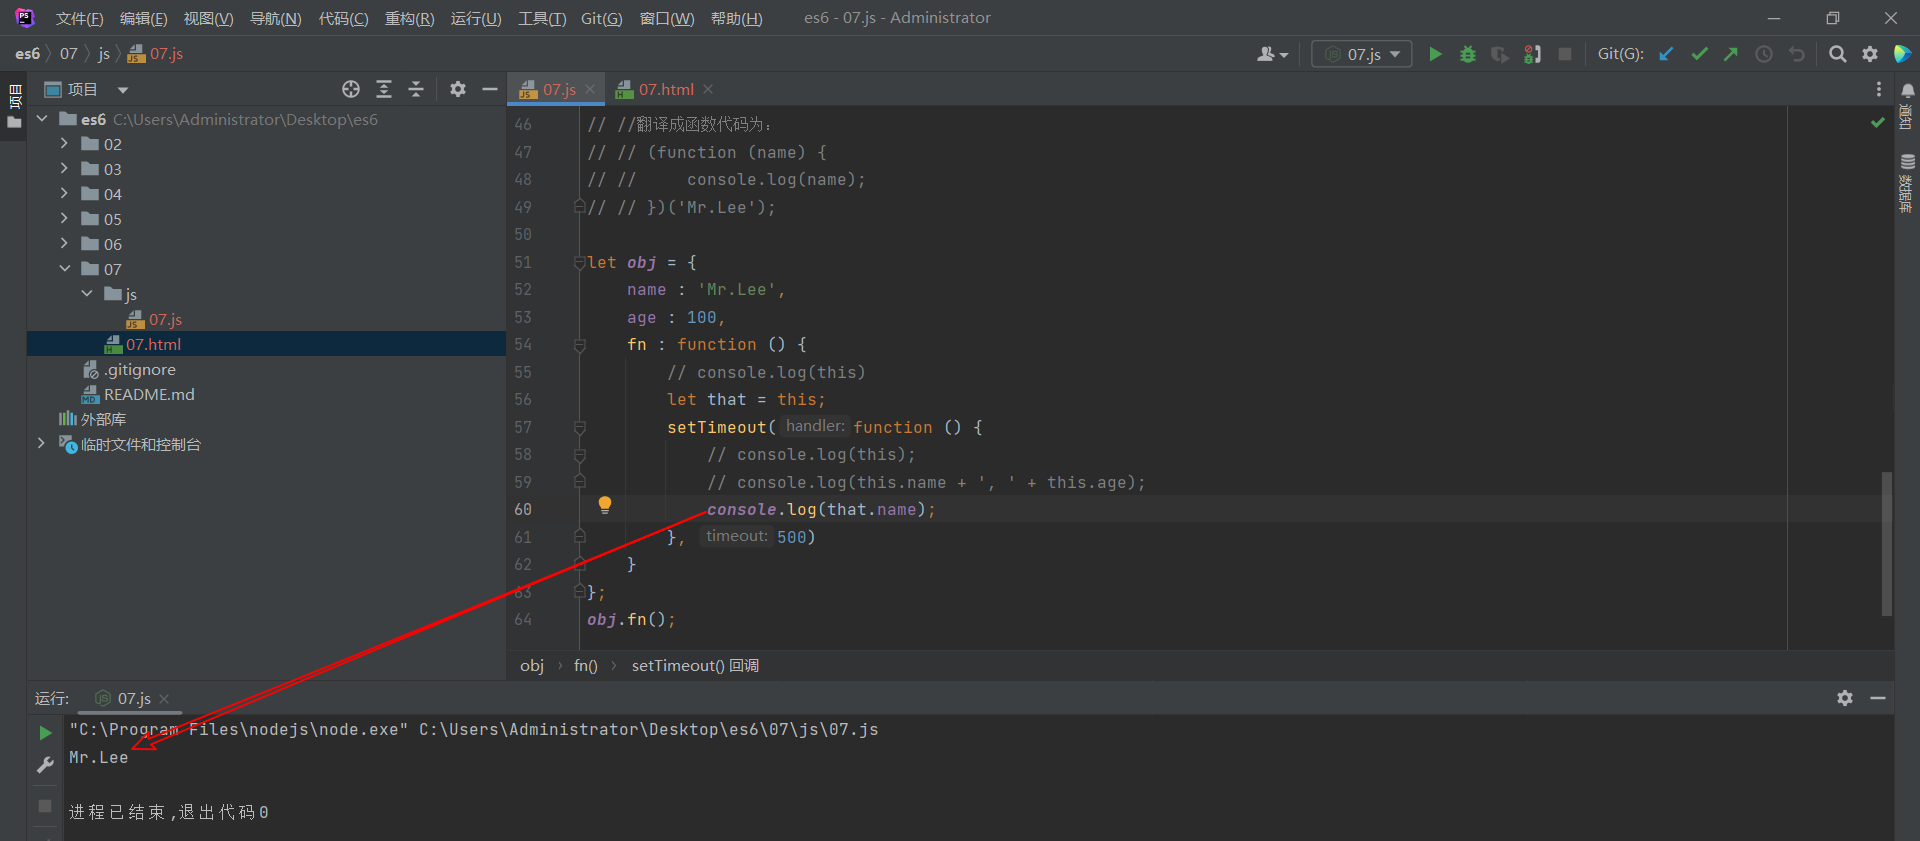Show Git history clock icon
1920x841 pixels.
pyautogui.click(x=1764, y=54)
